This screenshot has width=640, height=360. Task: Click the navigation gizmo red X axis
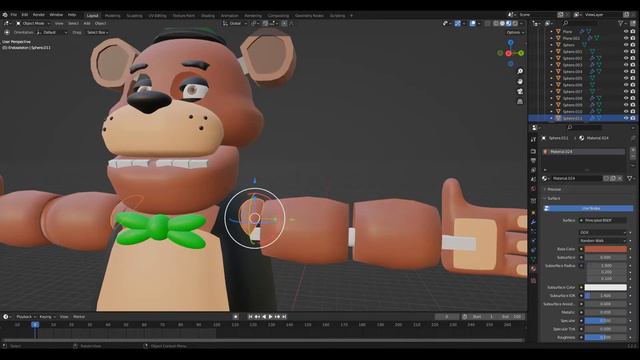click(x=509, y=53)
